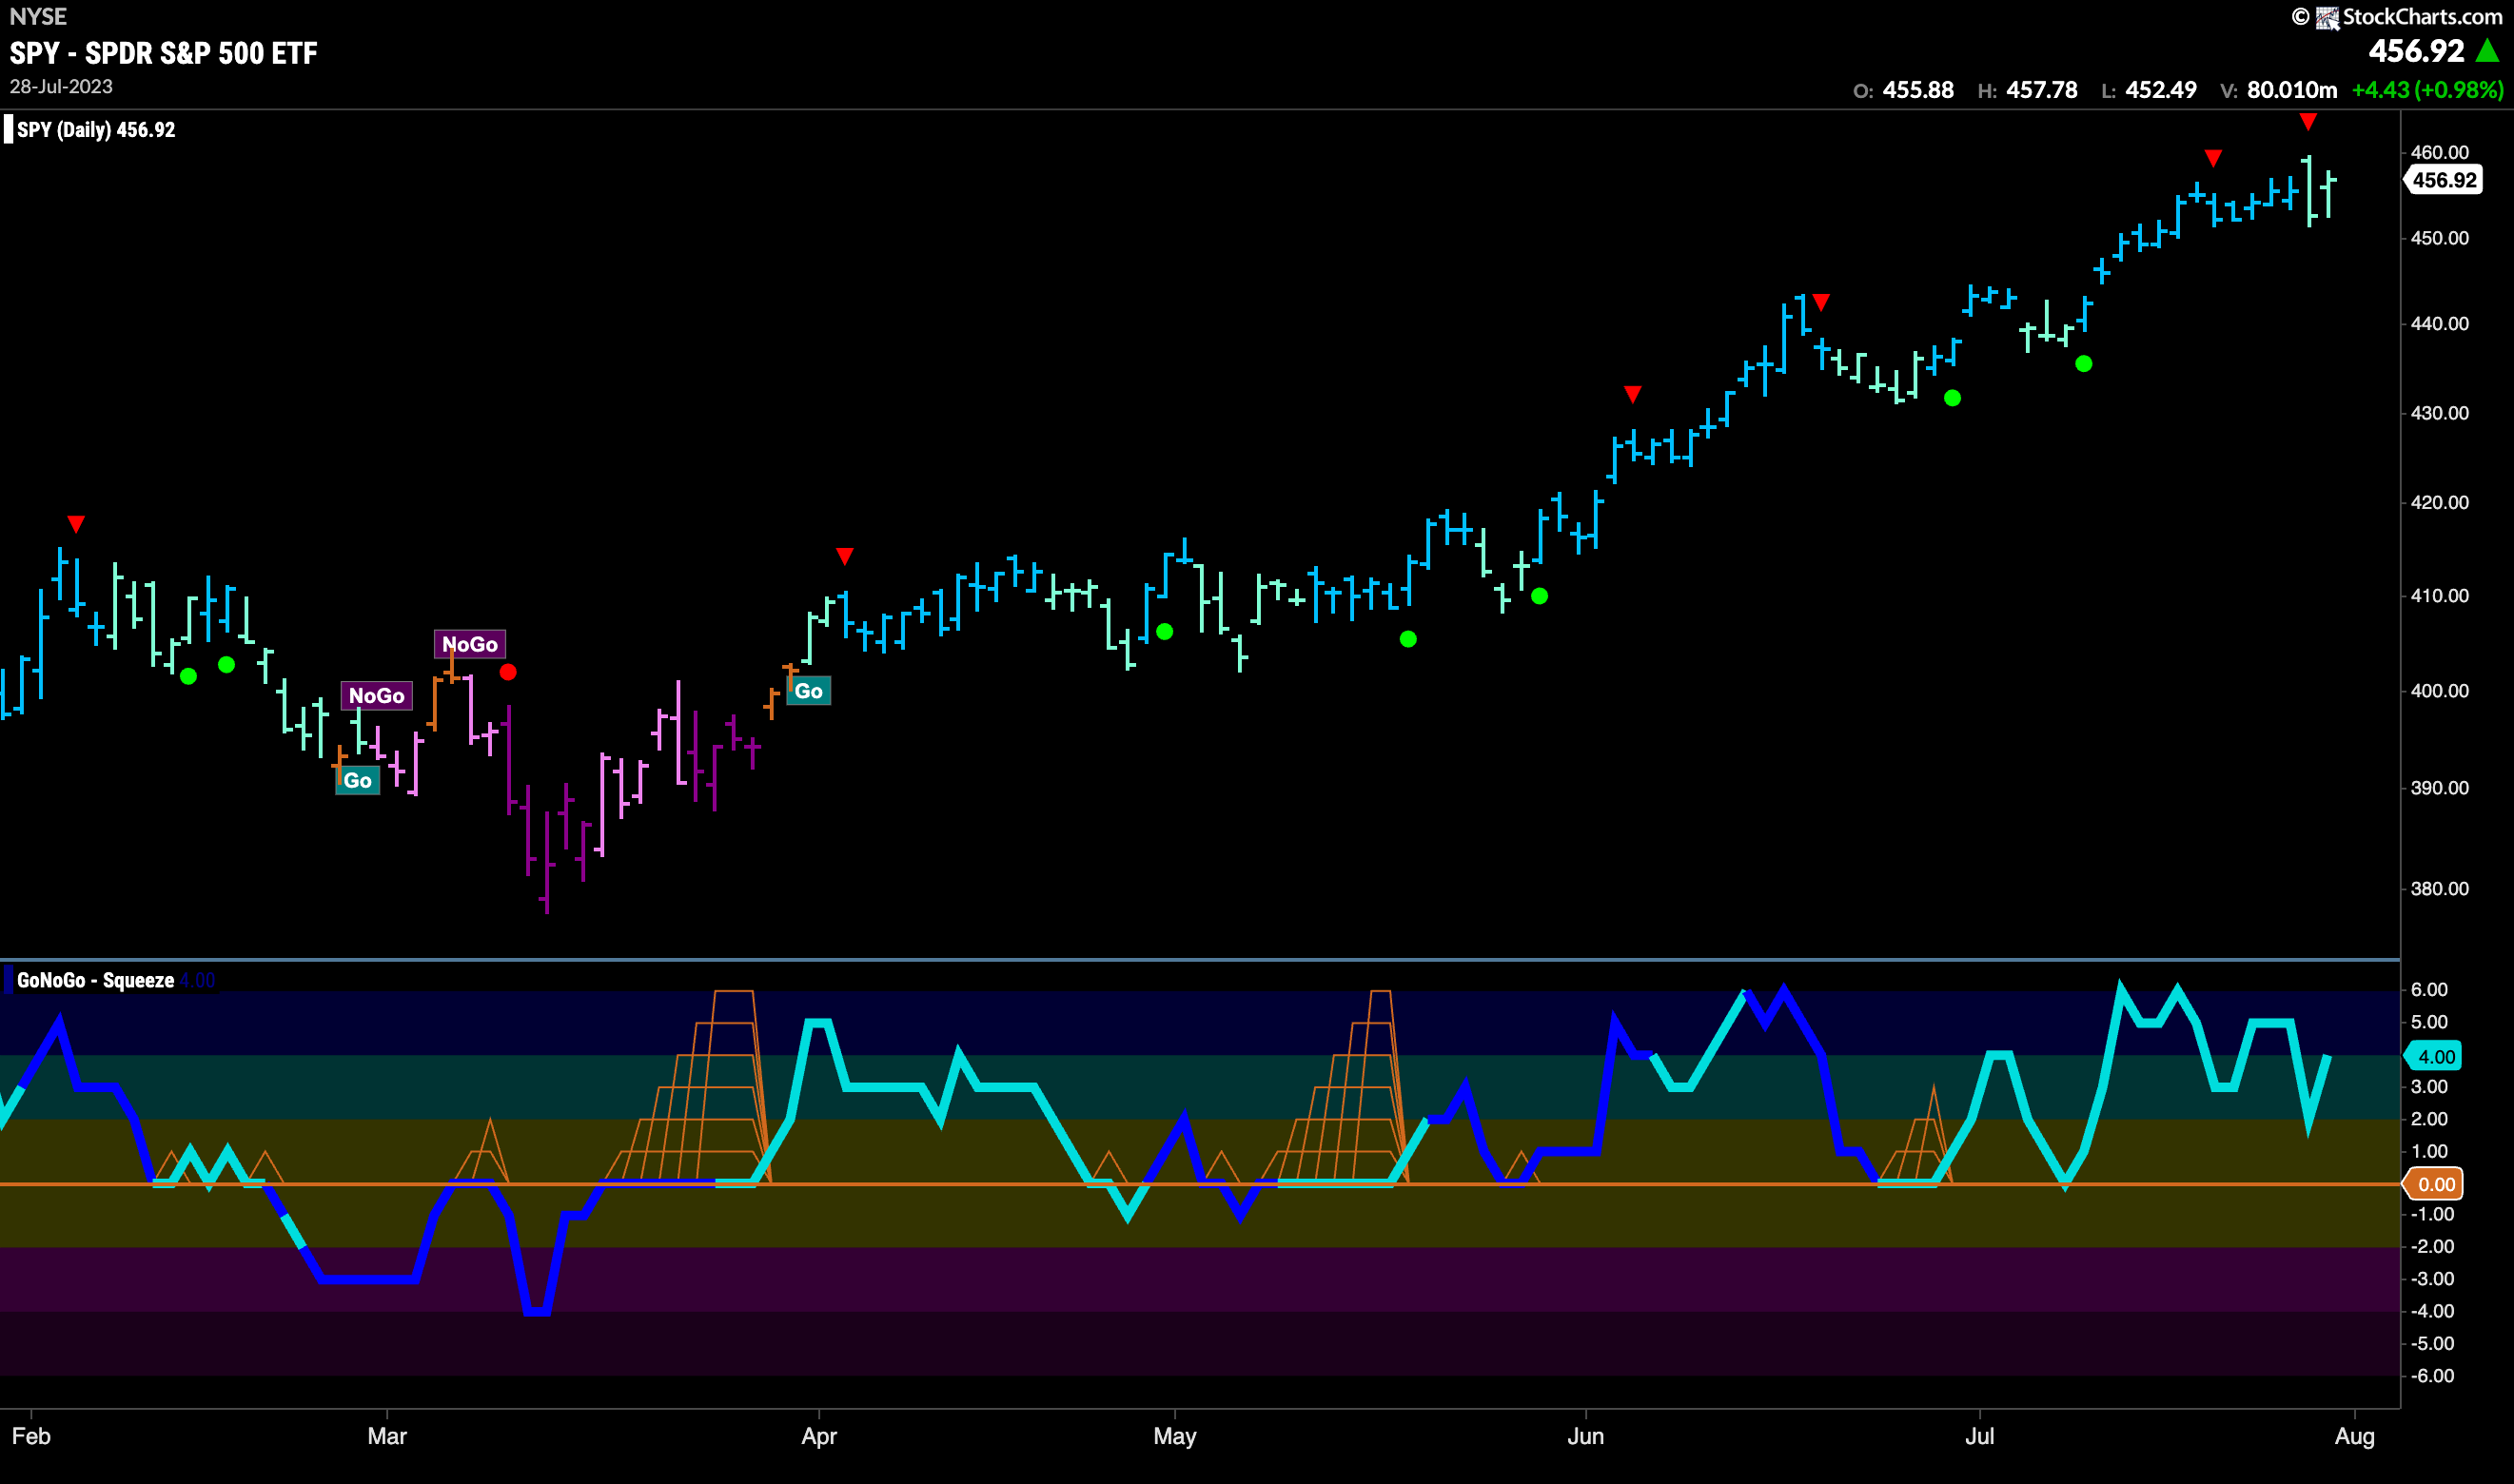Click the orange 0.00 zero-line tag

click(2434, 1184)
